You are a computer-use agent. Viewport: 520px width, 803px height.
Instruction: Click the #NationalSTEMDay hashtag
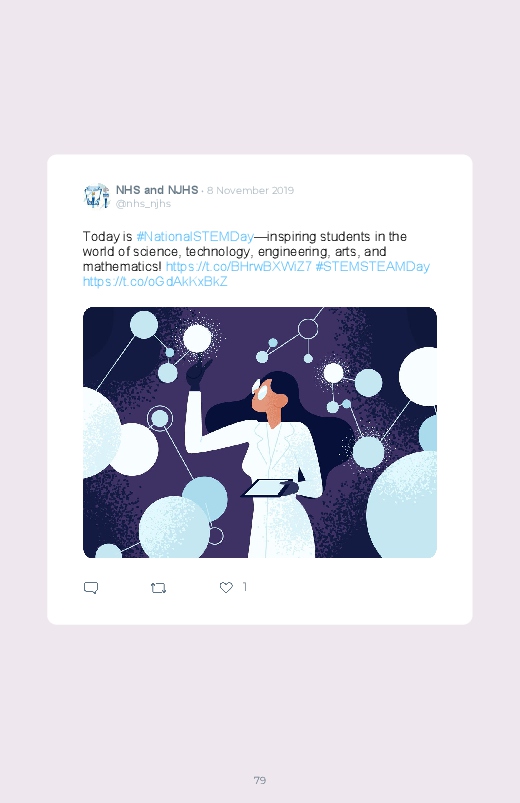pos(195,237)
